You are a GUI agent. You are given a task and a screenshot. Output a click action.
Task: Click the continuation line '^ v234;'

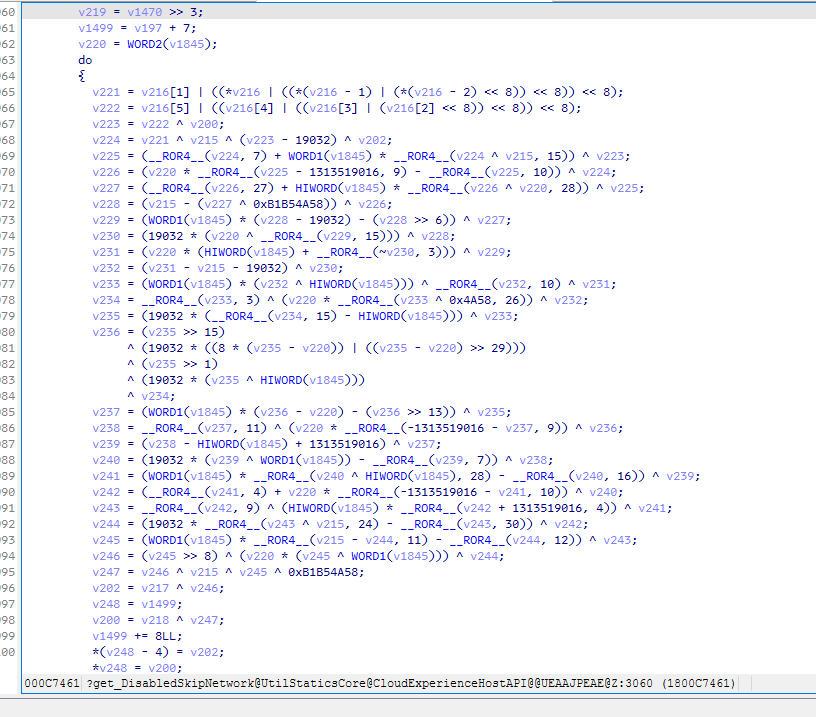click(151, 396)
